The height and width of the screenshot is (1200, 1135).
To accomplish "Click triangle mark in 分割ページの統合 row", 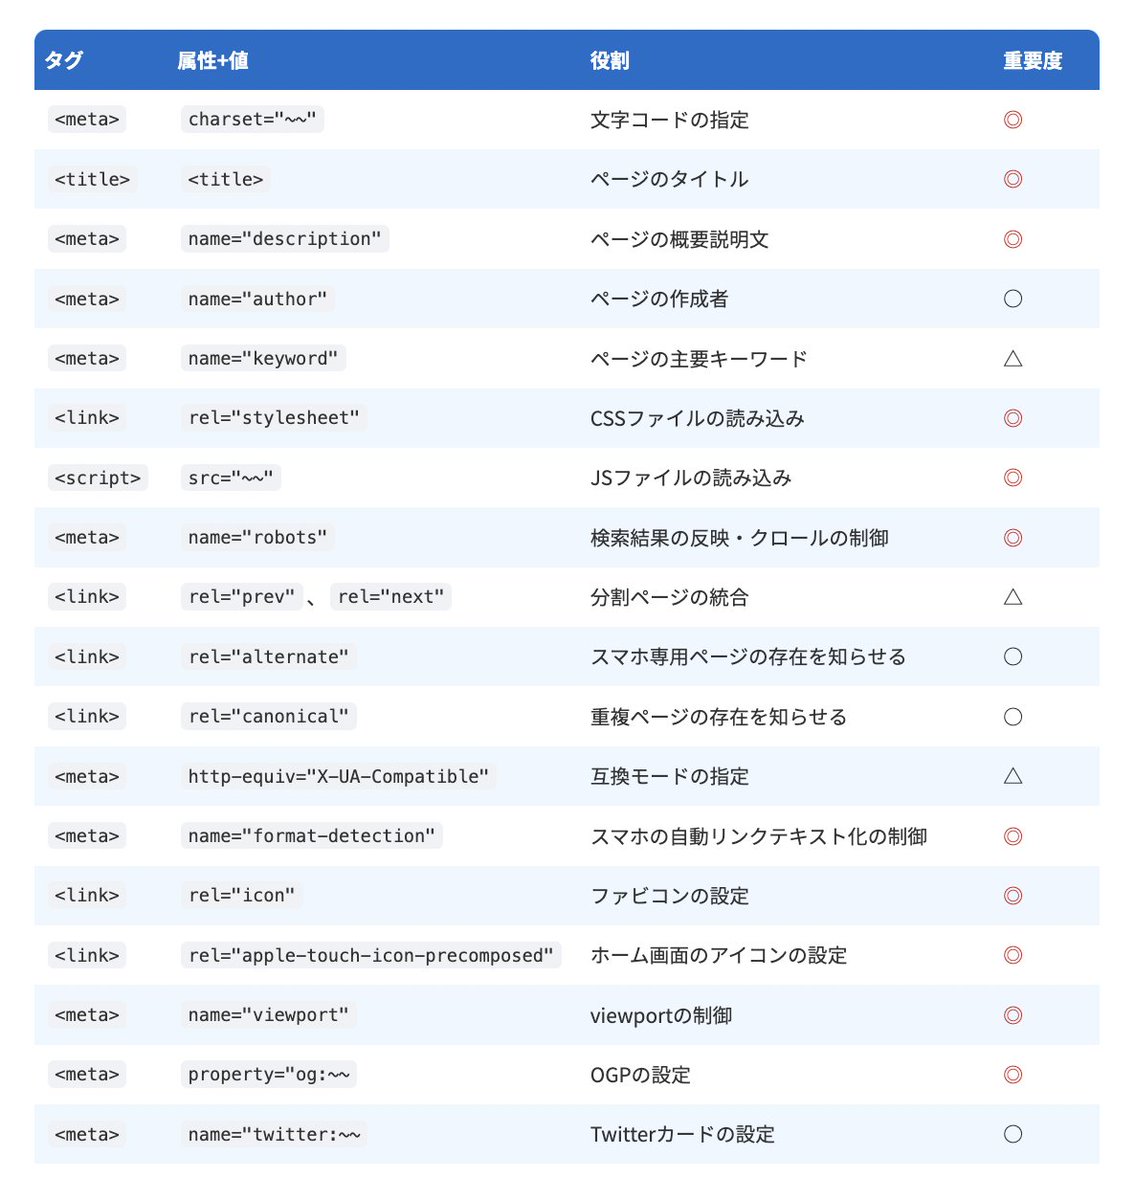I will [x=1012, y=597].
